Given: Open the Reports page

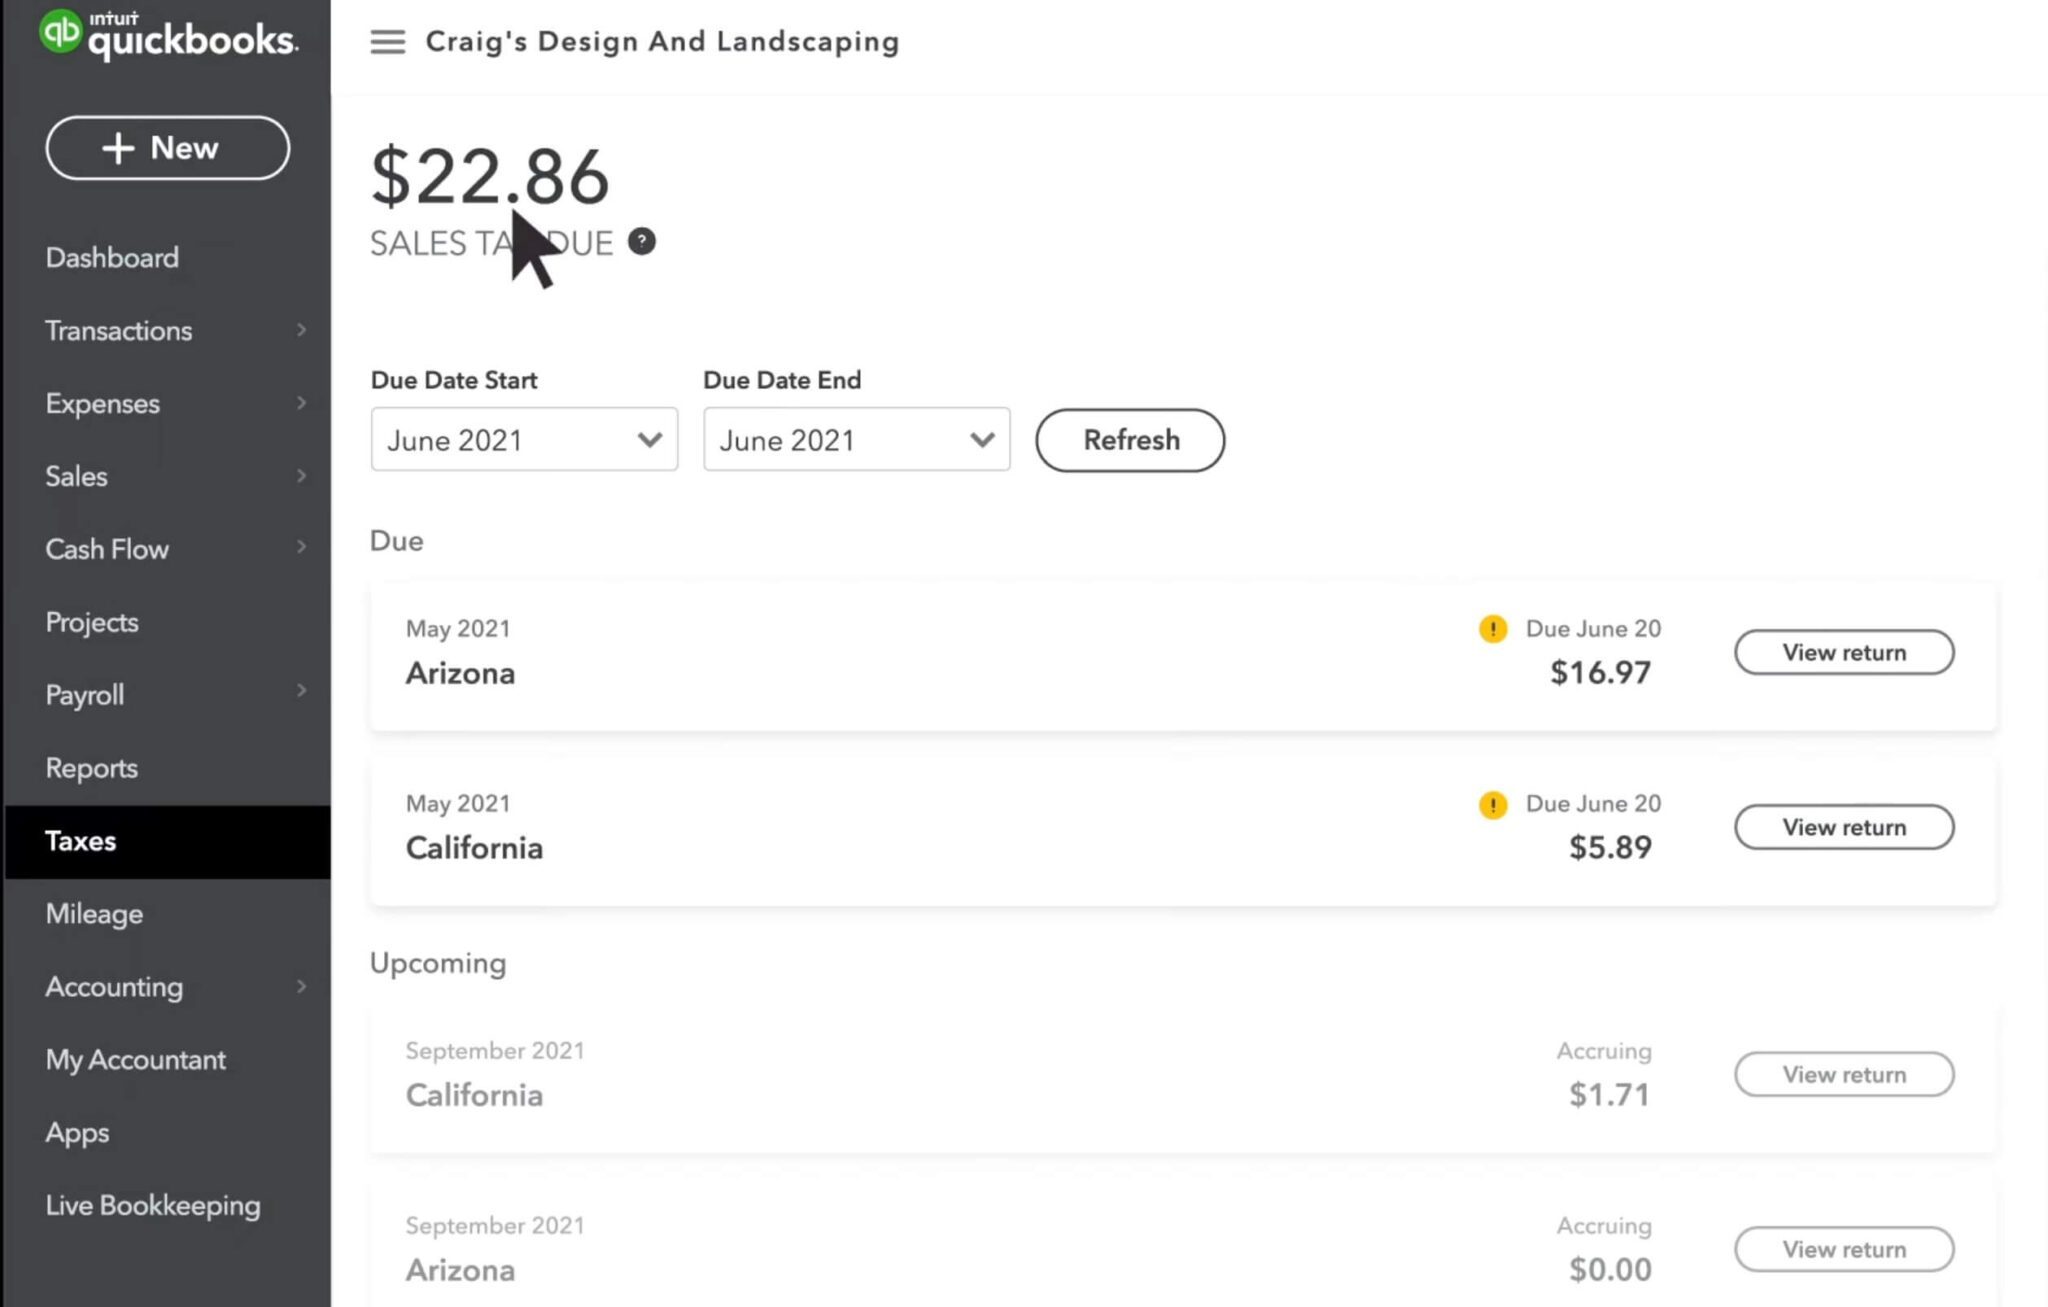Looking at the screenshot, I should [91, 768].
